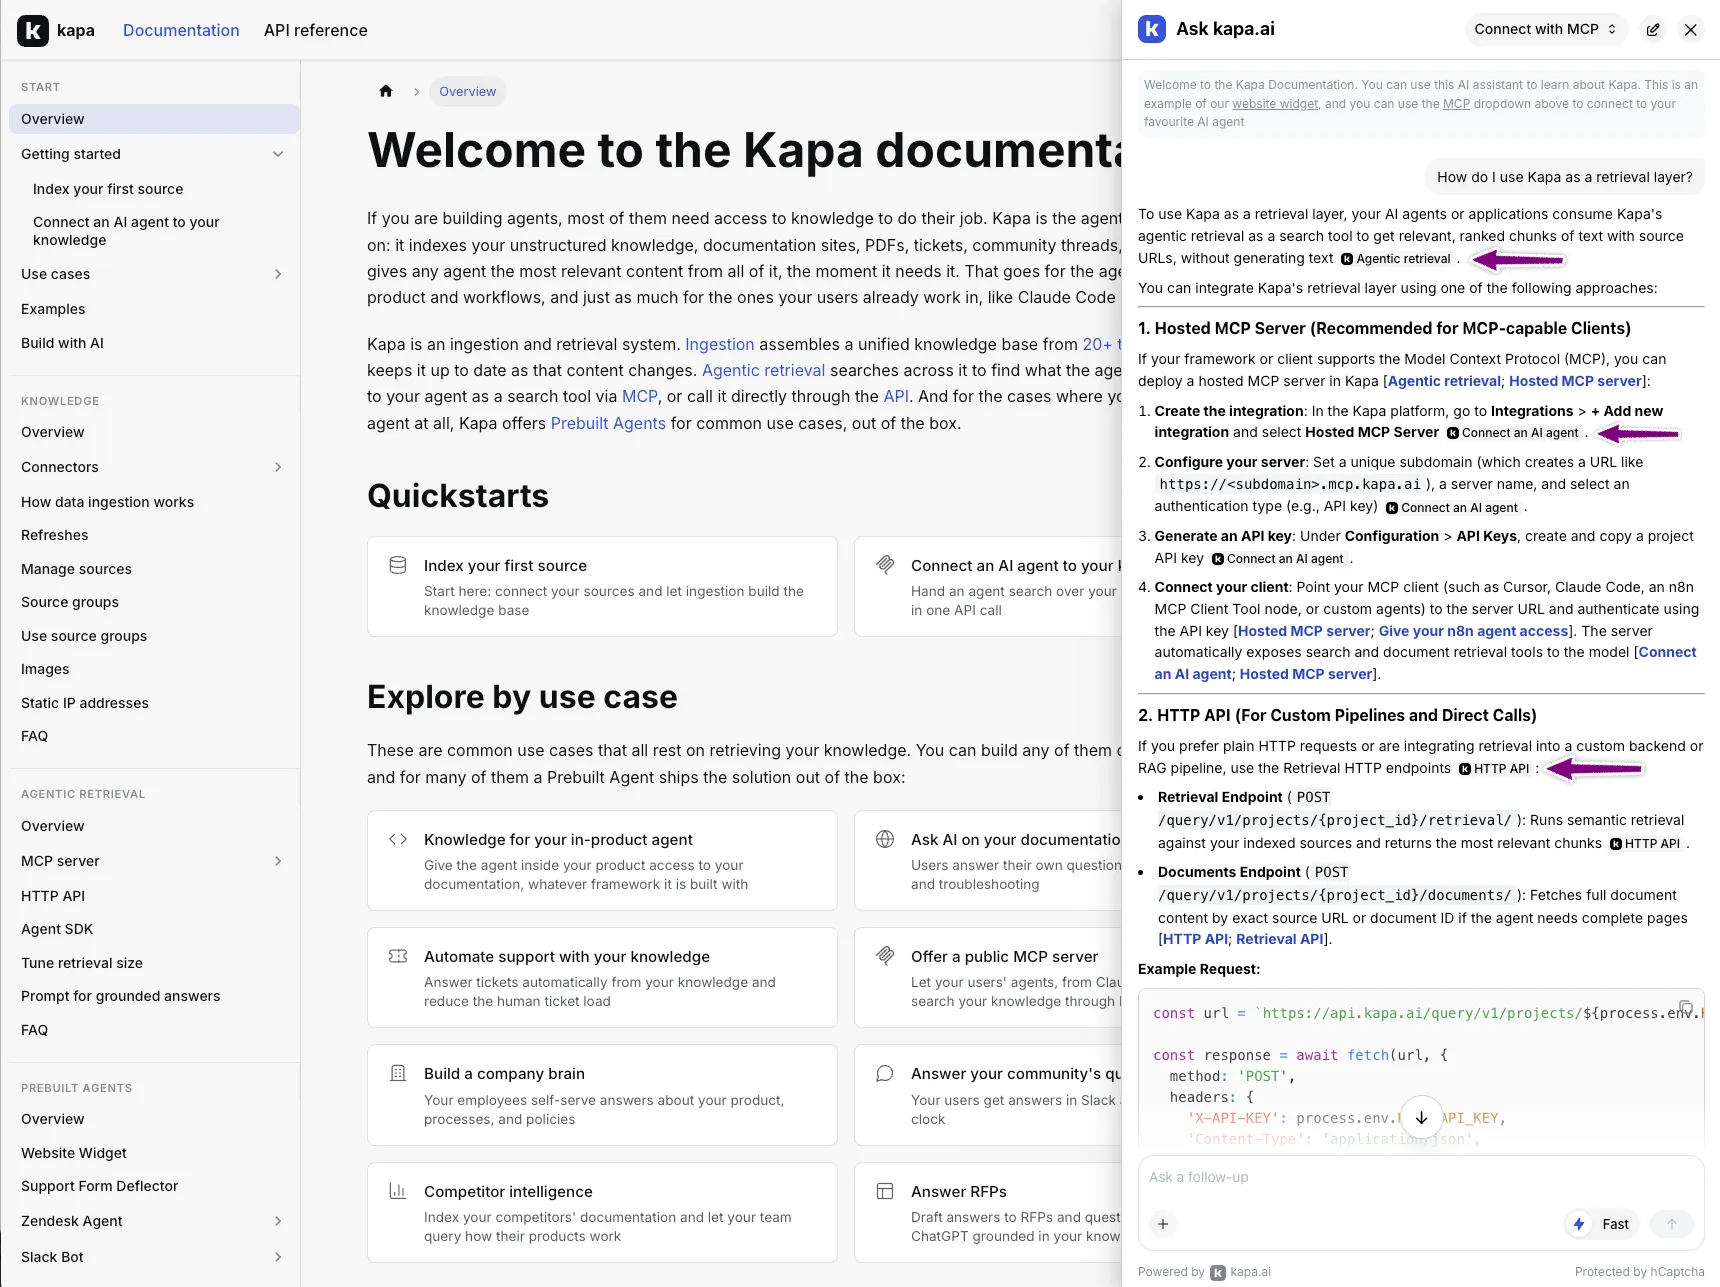Viewport: 1720px width, 1287px height.
Task: Click the Overview breadcrumb chip
Action: pos(467,91)
